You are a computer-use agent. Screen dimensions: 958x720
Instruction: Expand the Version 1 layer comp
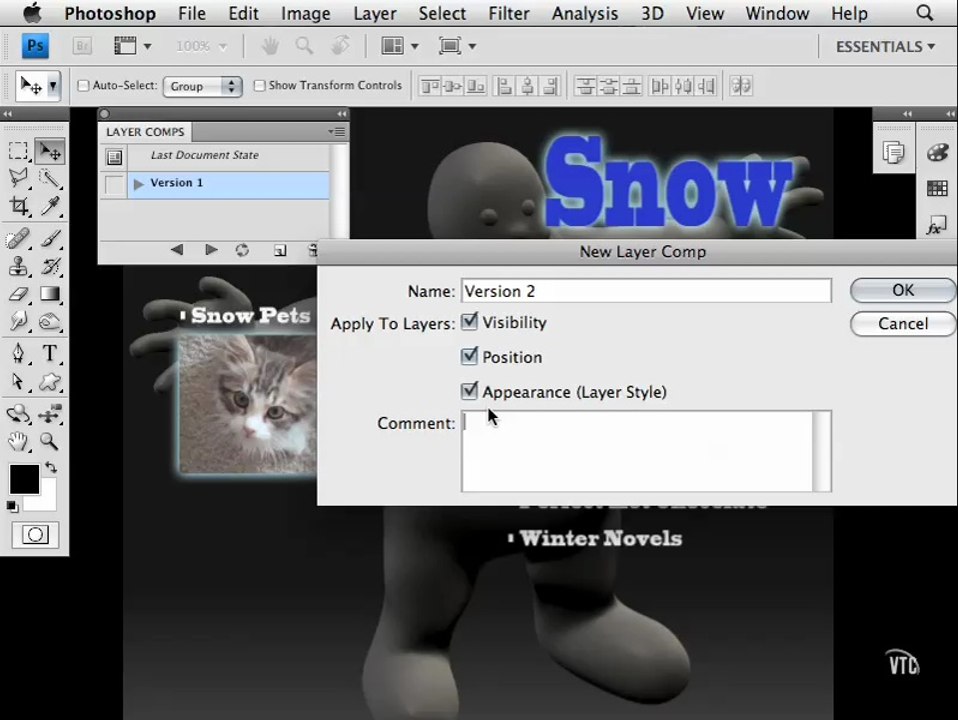point(138,184)
